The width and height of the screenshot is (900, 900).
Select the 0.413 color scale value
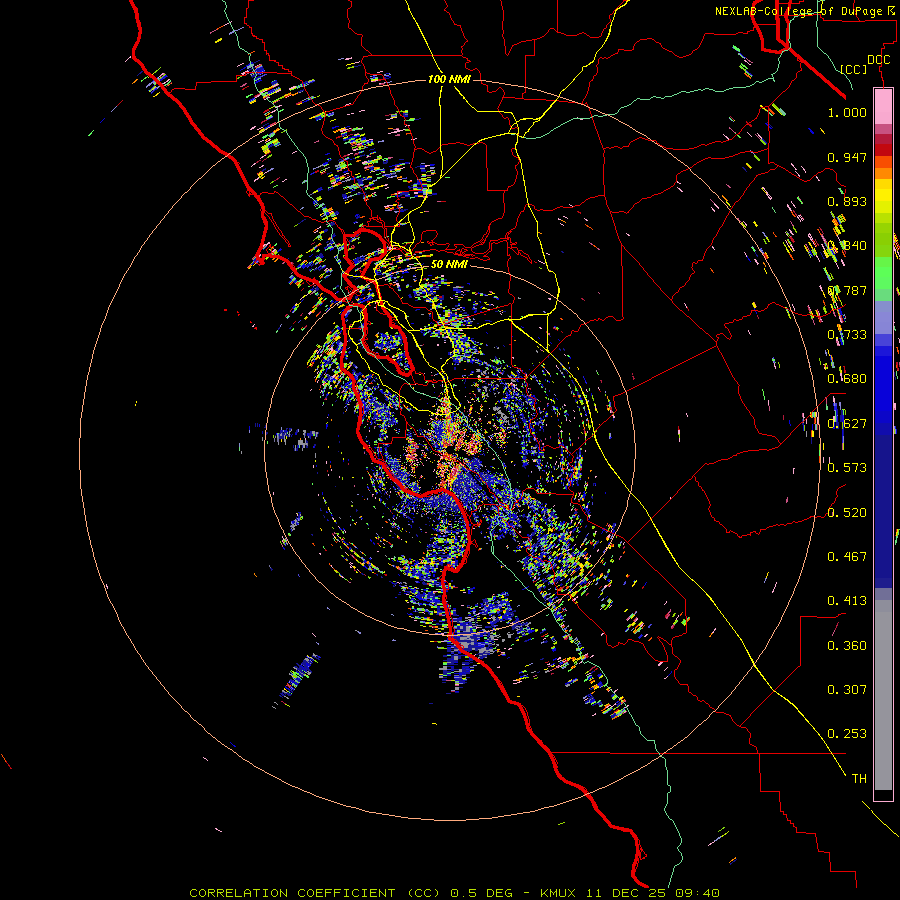pos(847,601)
